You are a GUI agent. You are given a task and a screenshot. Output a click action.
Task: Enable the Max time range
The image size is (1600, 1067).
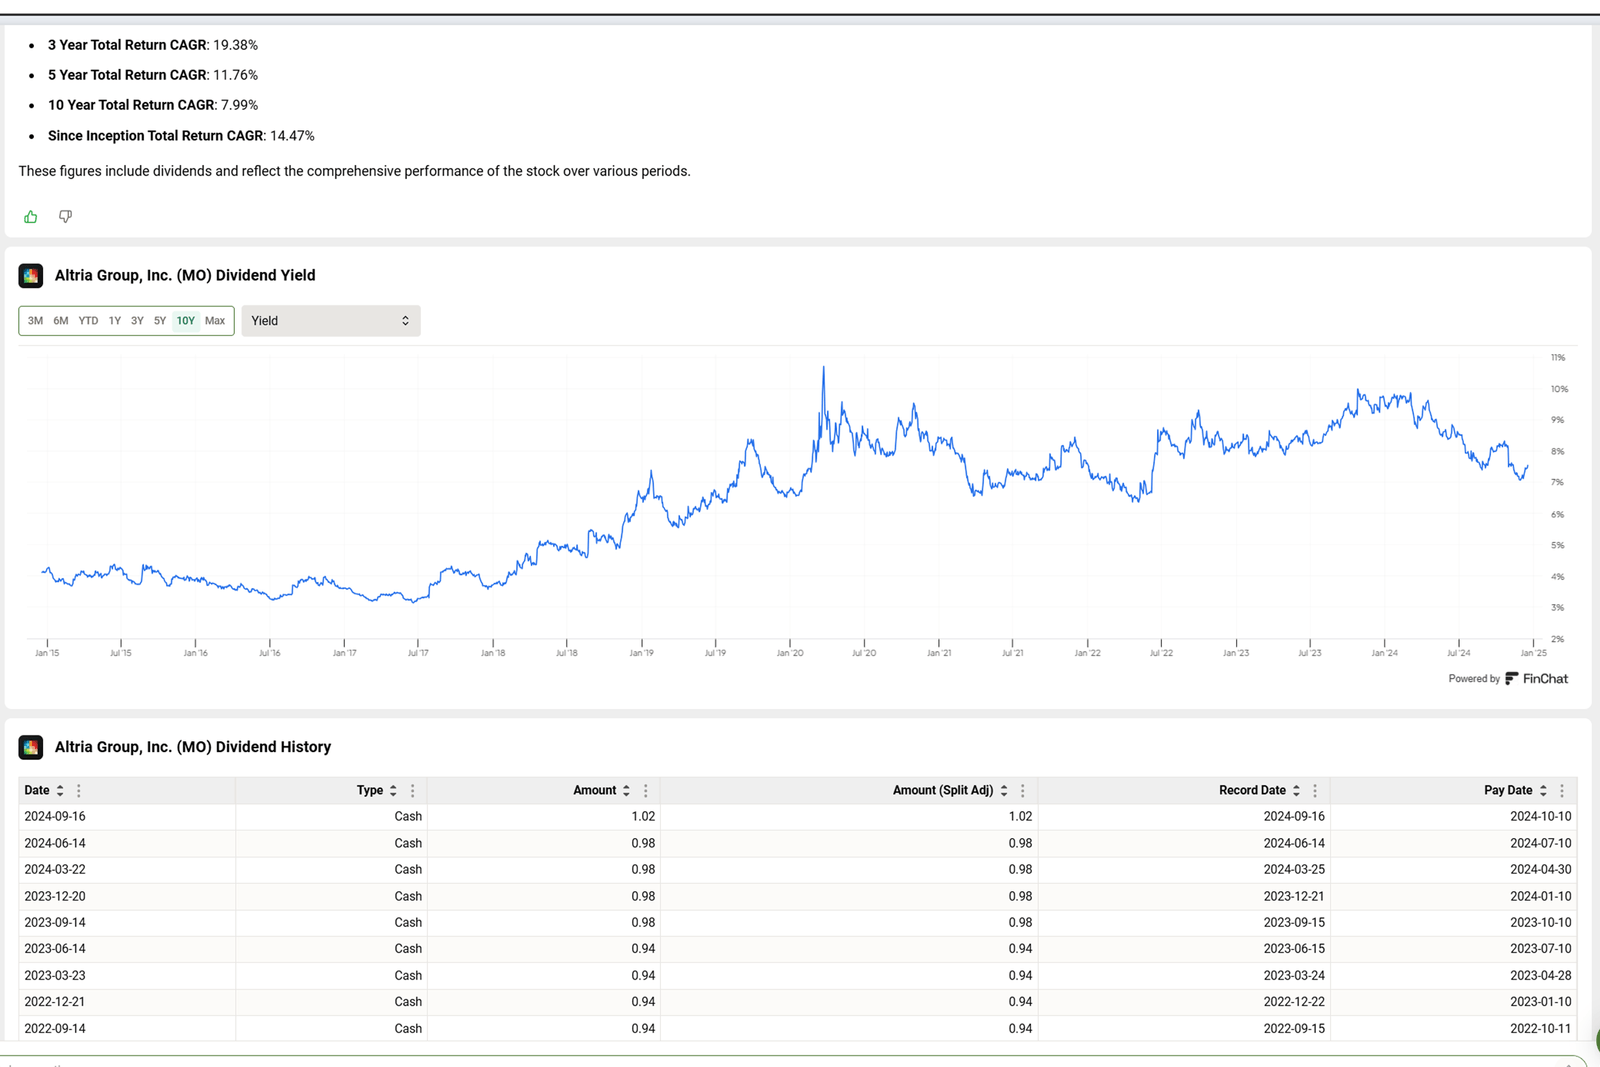[x=215, y=320]
